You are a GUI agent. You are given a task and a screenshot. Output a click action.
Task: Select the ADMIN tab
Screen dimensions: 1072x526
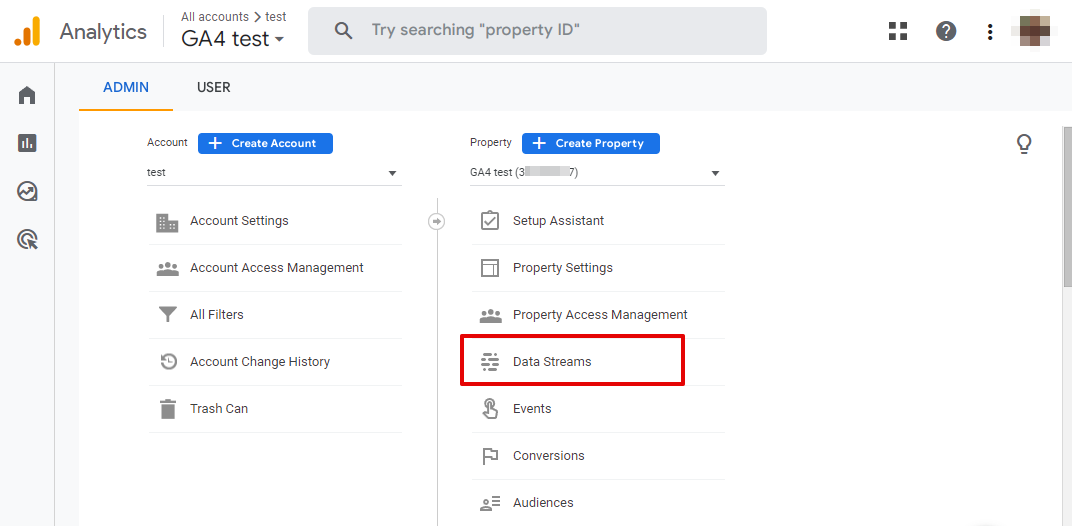coord(126,87)
